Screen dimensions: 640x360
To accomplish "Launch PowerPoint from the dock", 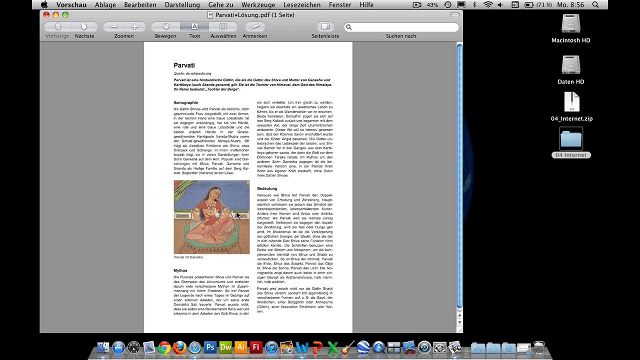I will point(318,347).
